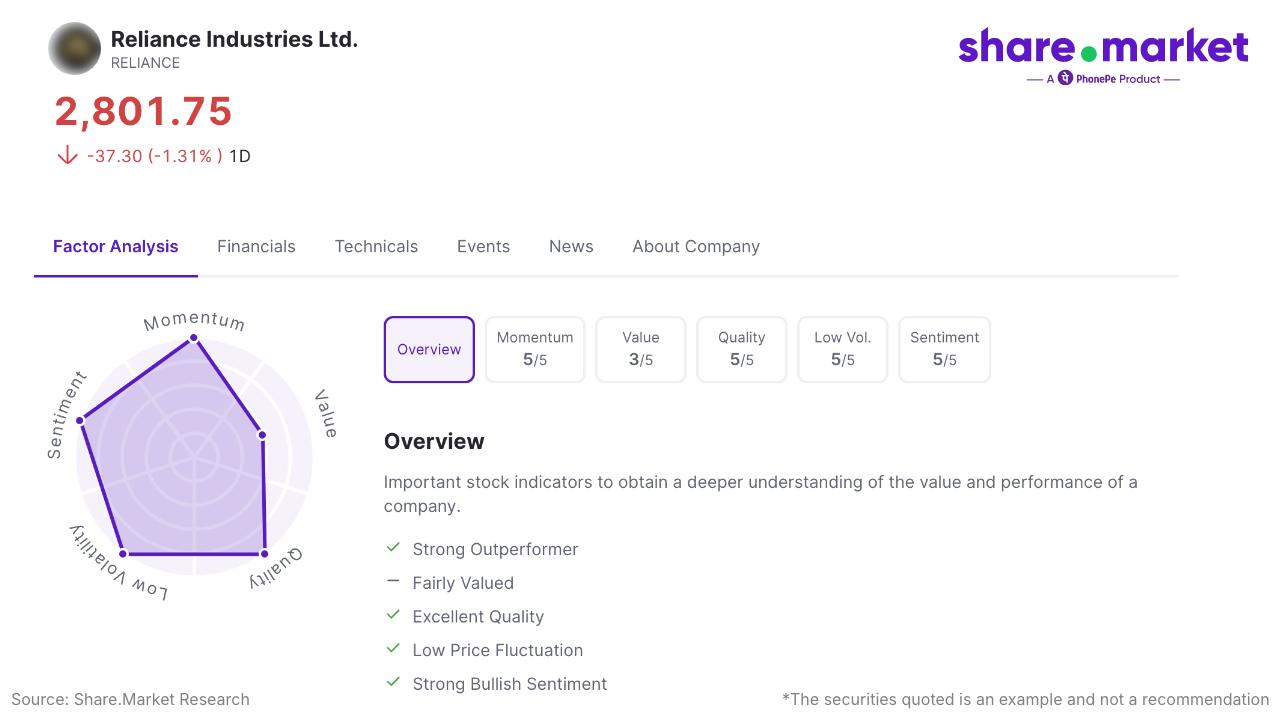This screenshot has width=1280, height=720.
Task: Open the Quality 5/5 factor card
Action: (x=741, y=350)
